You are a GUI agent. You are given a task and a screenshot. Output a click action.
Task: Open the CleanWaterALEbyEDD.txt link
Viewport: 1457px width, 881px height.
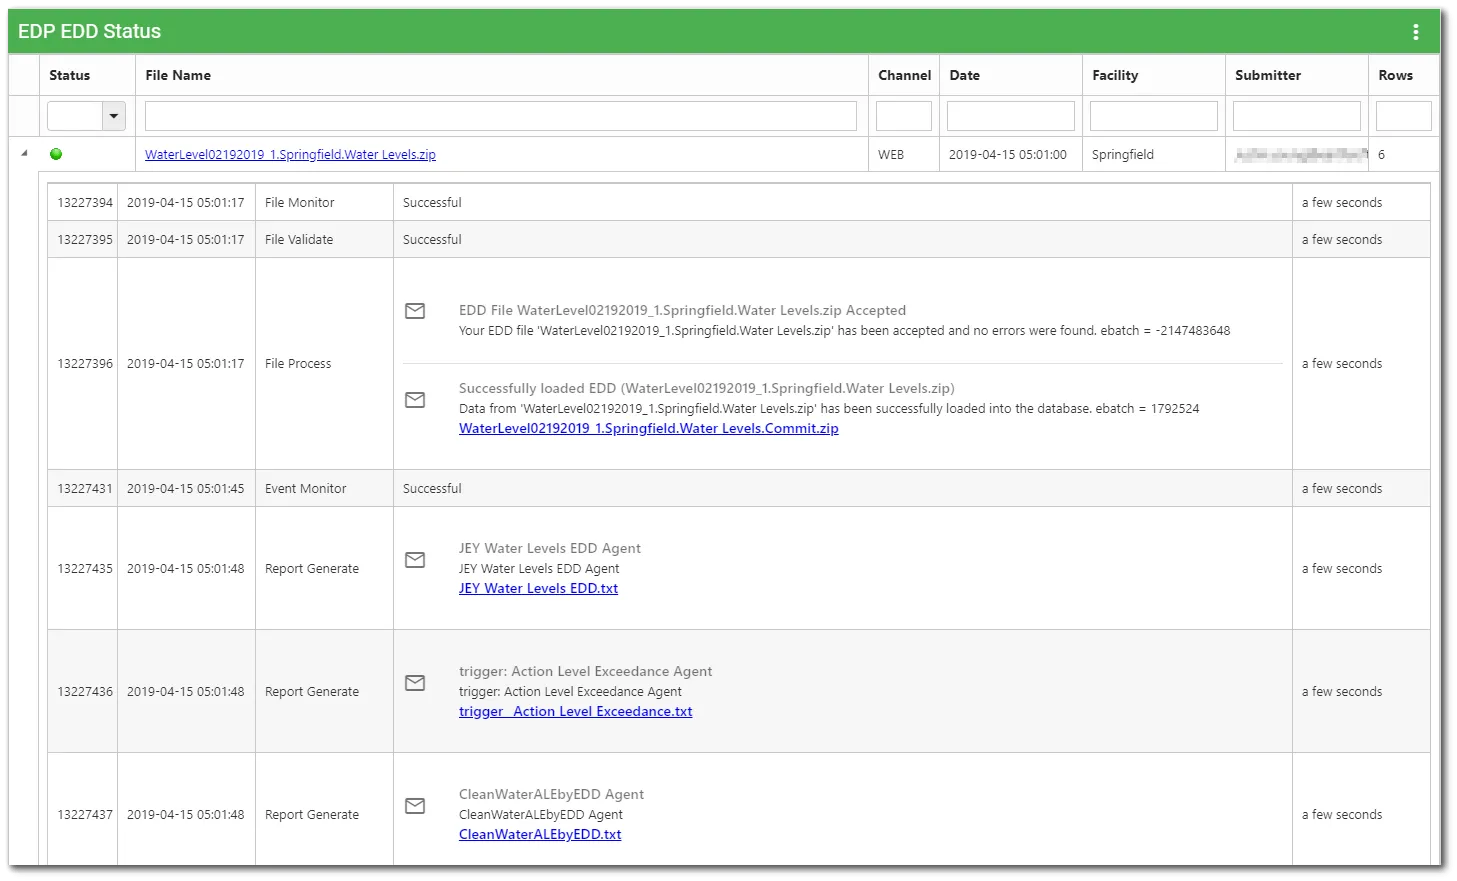(x=540, y=834)
